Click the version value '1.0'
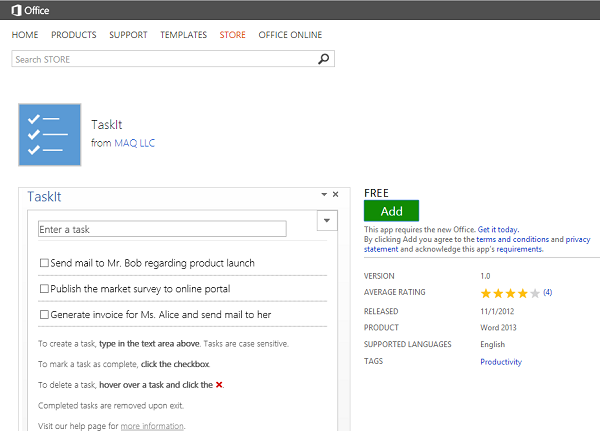The image size is (600, 431). [x=485, y=276]
